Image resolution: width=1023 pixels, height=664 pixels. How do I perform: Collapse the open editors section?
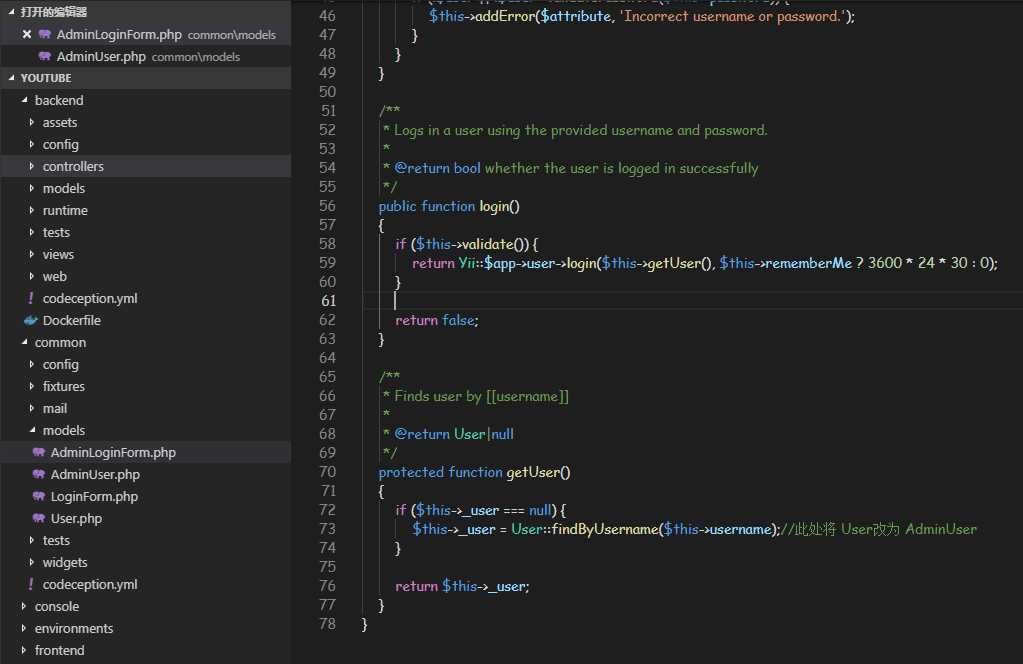click(x=11, y=12)
